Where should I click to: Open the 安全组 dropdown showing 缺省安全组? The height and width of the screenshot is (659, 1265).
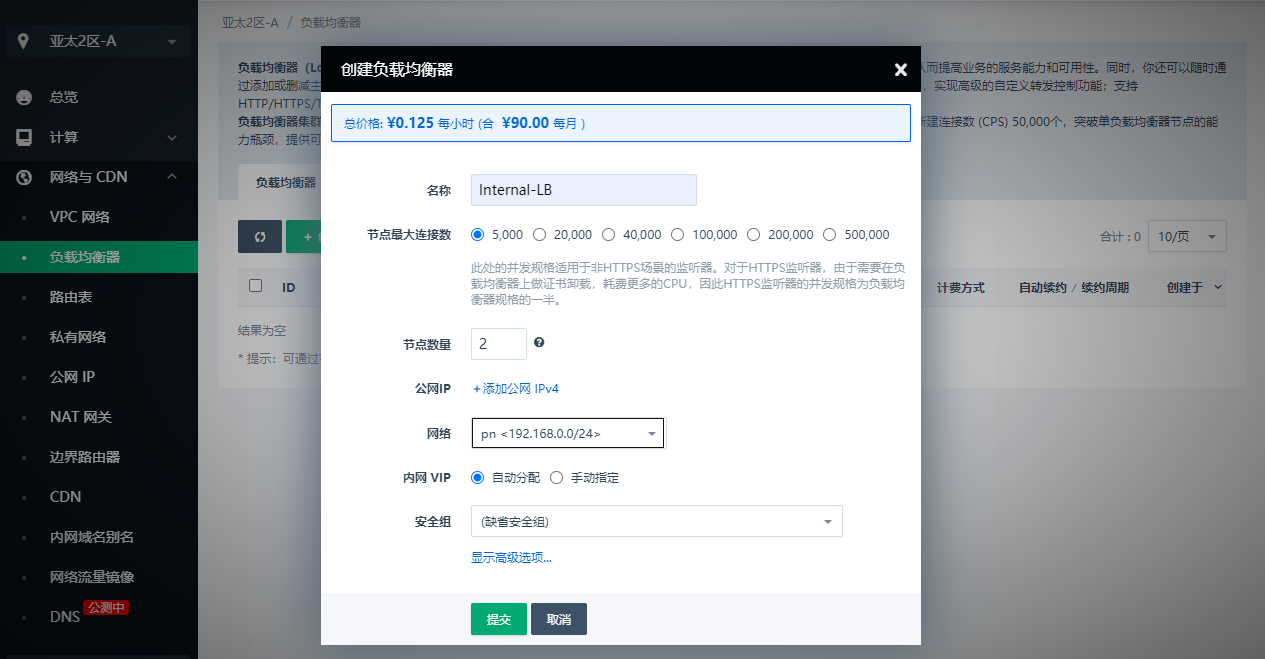click(x=656, y=521)
